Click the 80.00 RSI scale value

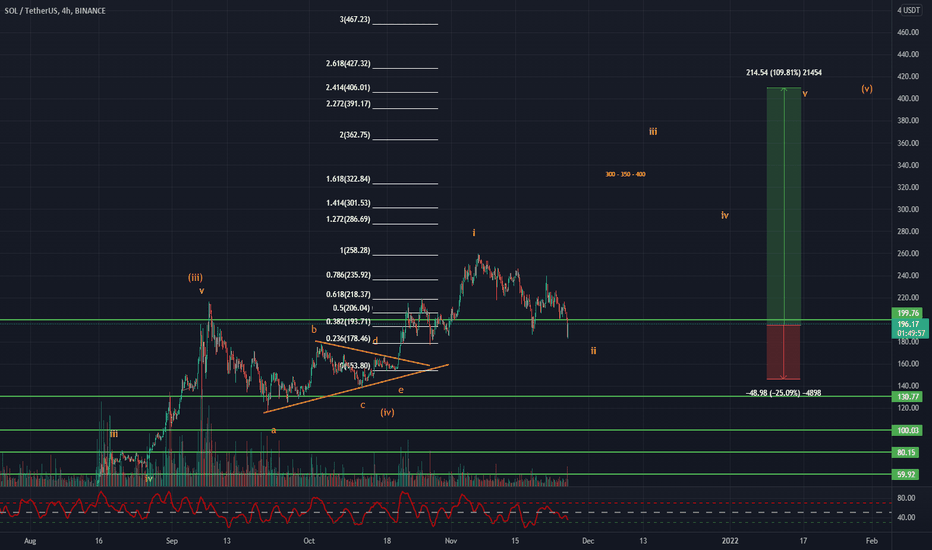(906, 498)
